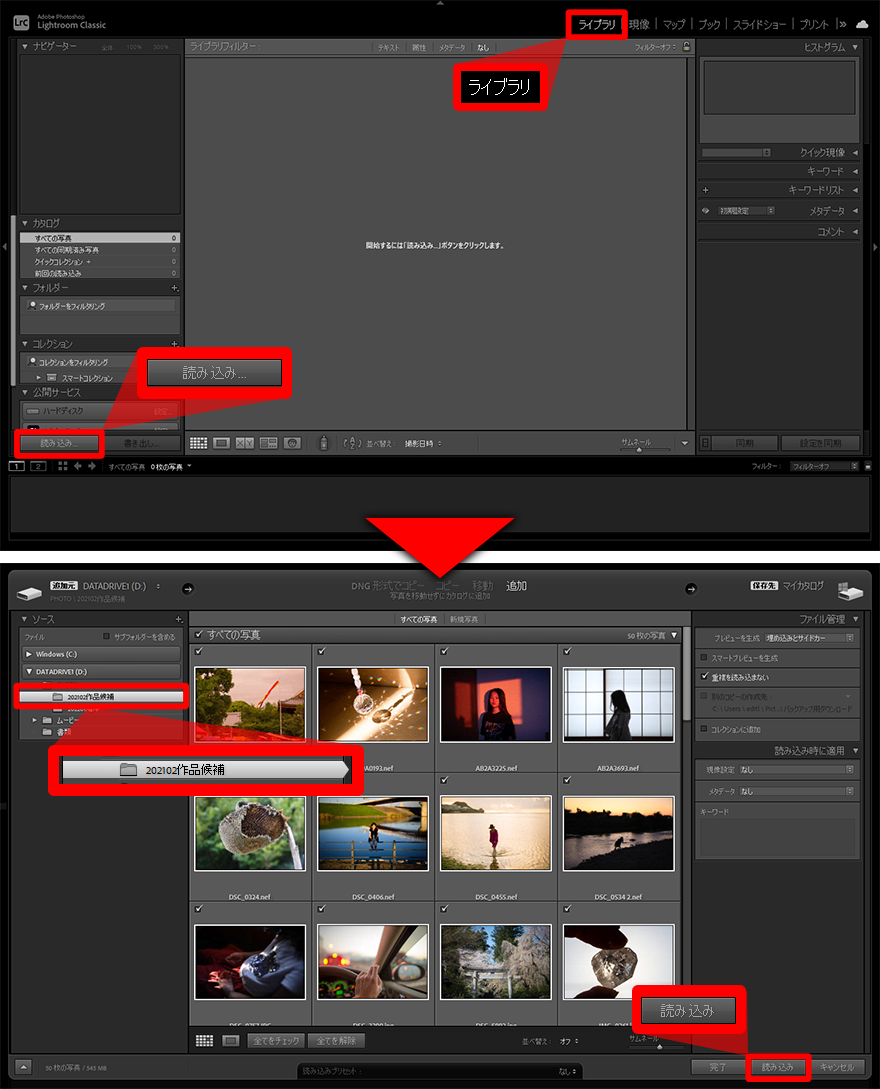Click the 全てをチェック button
This screenshot has width=880, height=1089.
273,1041
